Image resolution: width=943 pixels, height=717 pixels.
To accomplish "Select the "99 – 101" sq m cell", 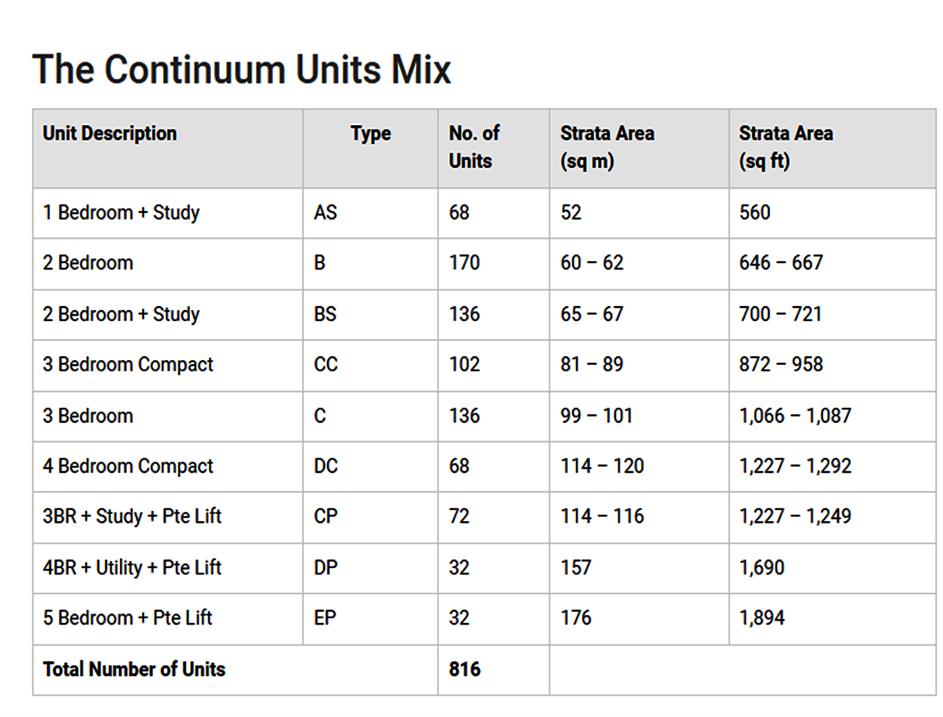I will [596, 416].
